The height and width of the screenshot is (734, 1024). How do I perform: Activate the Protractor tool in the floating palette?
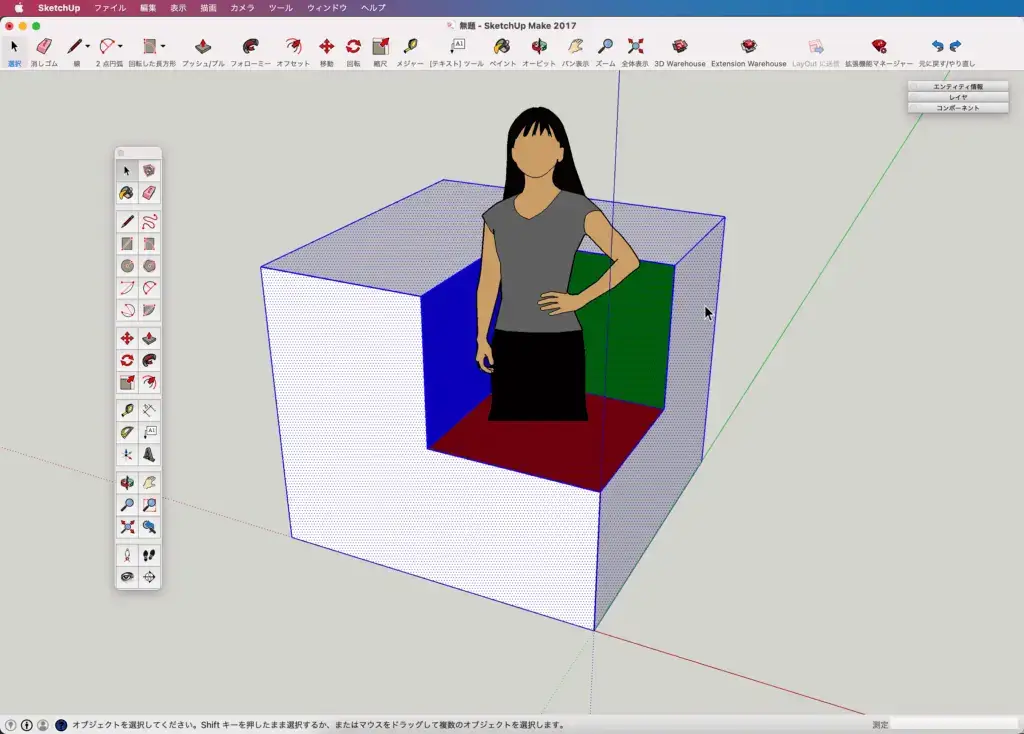click(127, 432)
